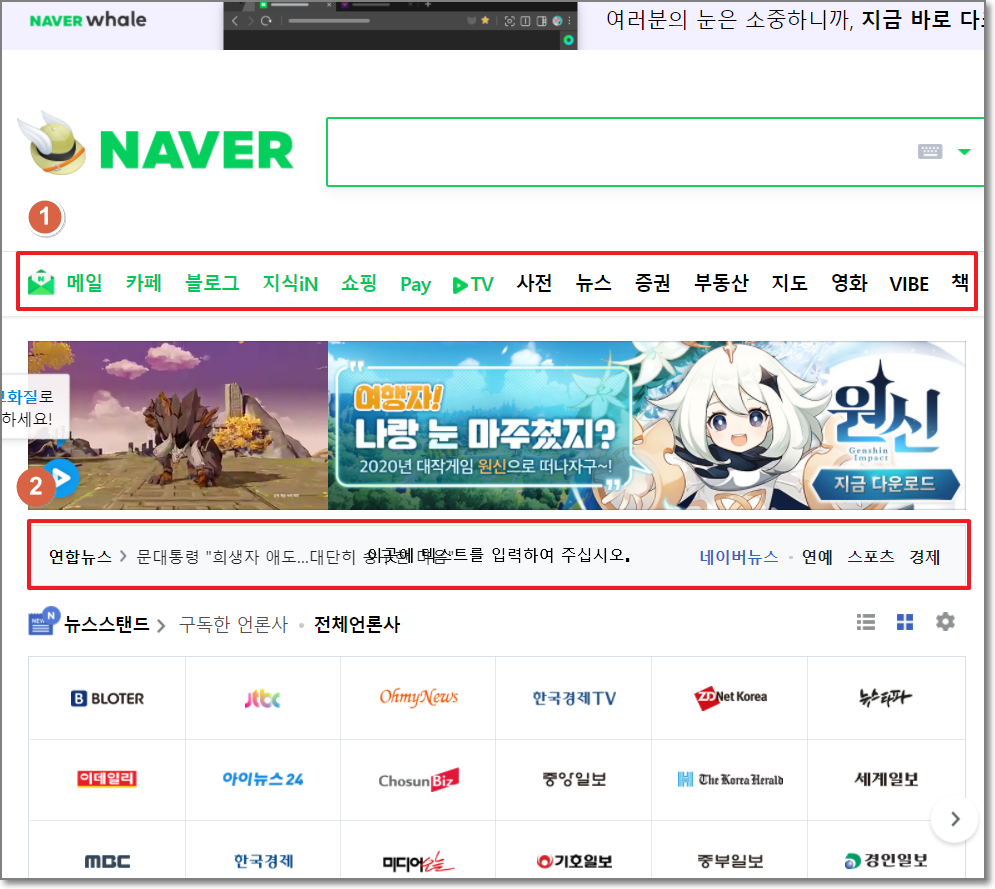Switch to 구독한 언론사 tab
Screen dimensions: 995x889
[x=234, y=624]
